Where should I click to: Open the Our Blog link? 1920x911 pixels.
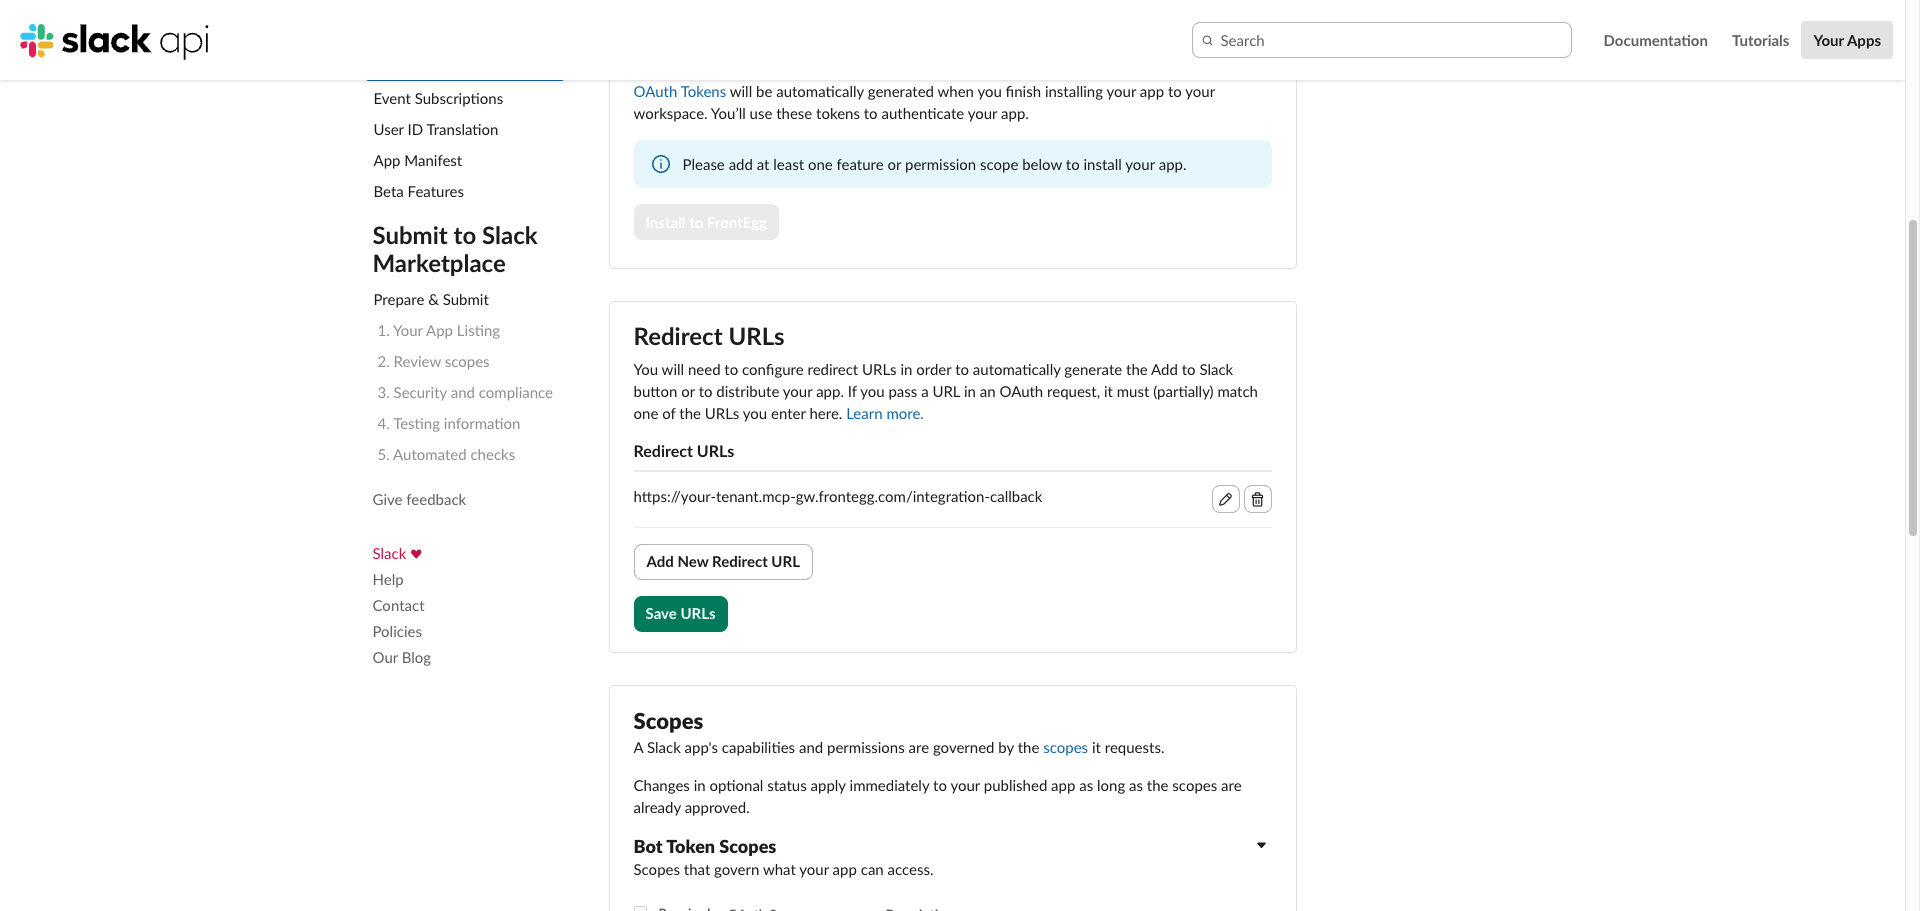[x=402, y=658]
